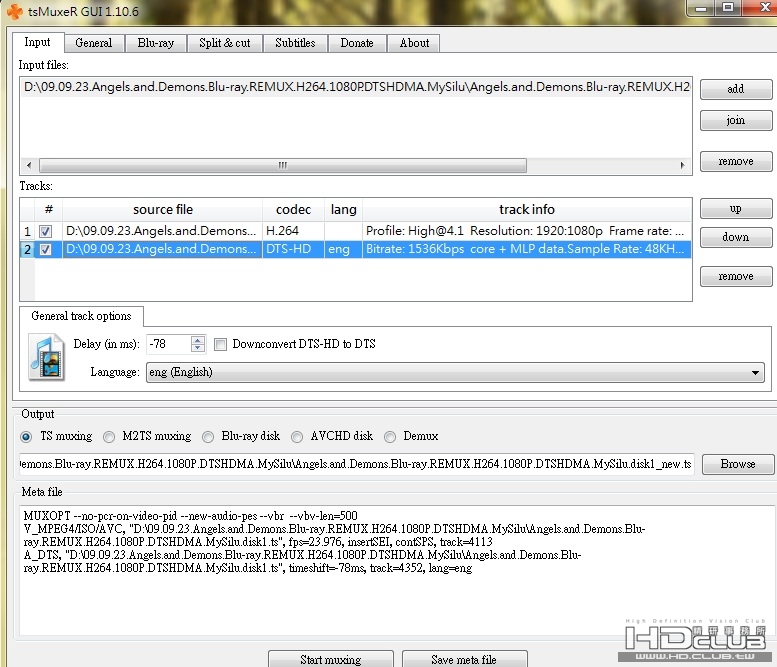
Task: Click the 'track info' column header
Action: (x=527, y=210)
